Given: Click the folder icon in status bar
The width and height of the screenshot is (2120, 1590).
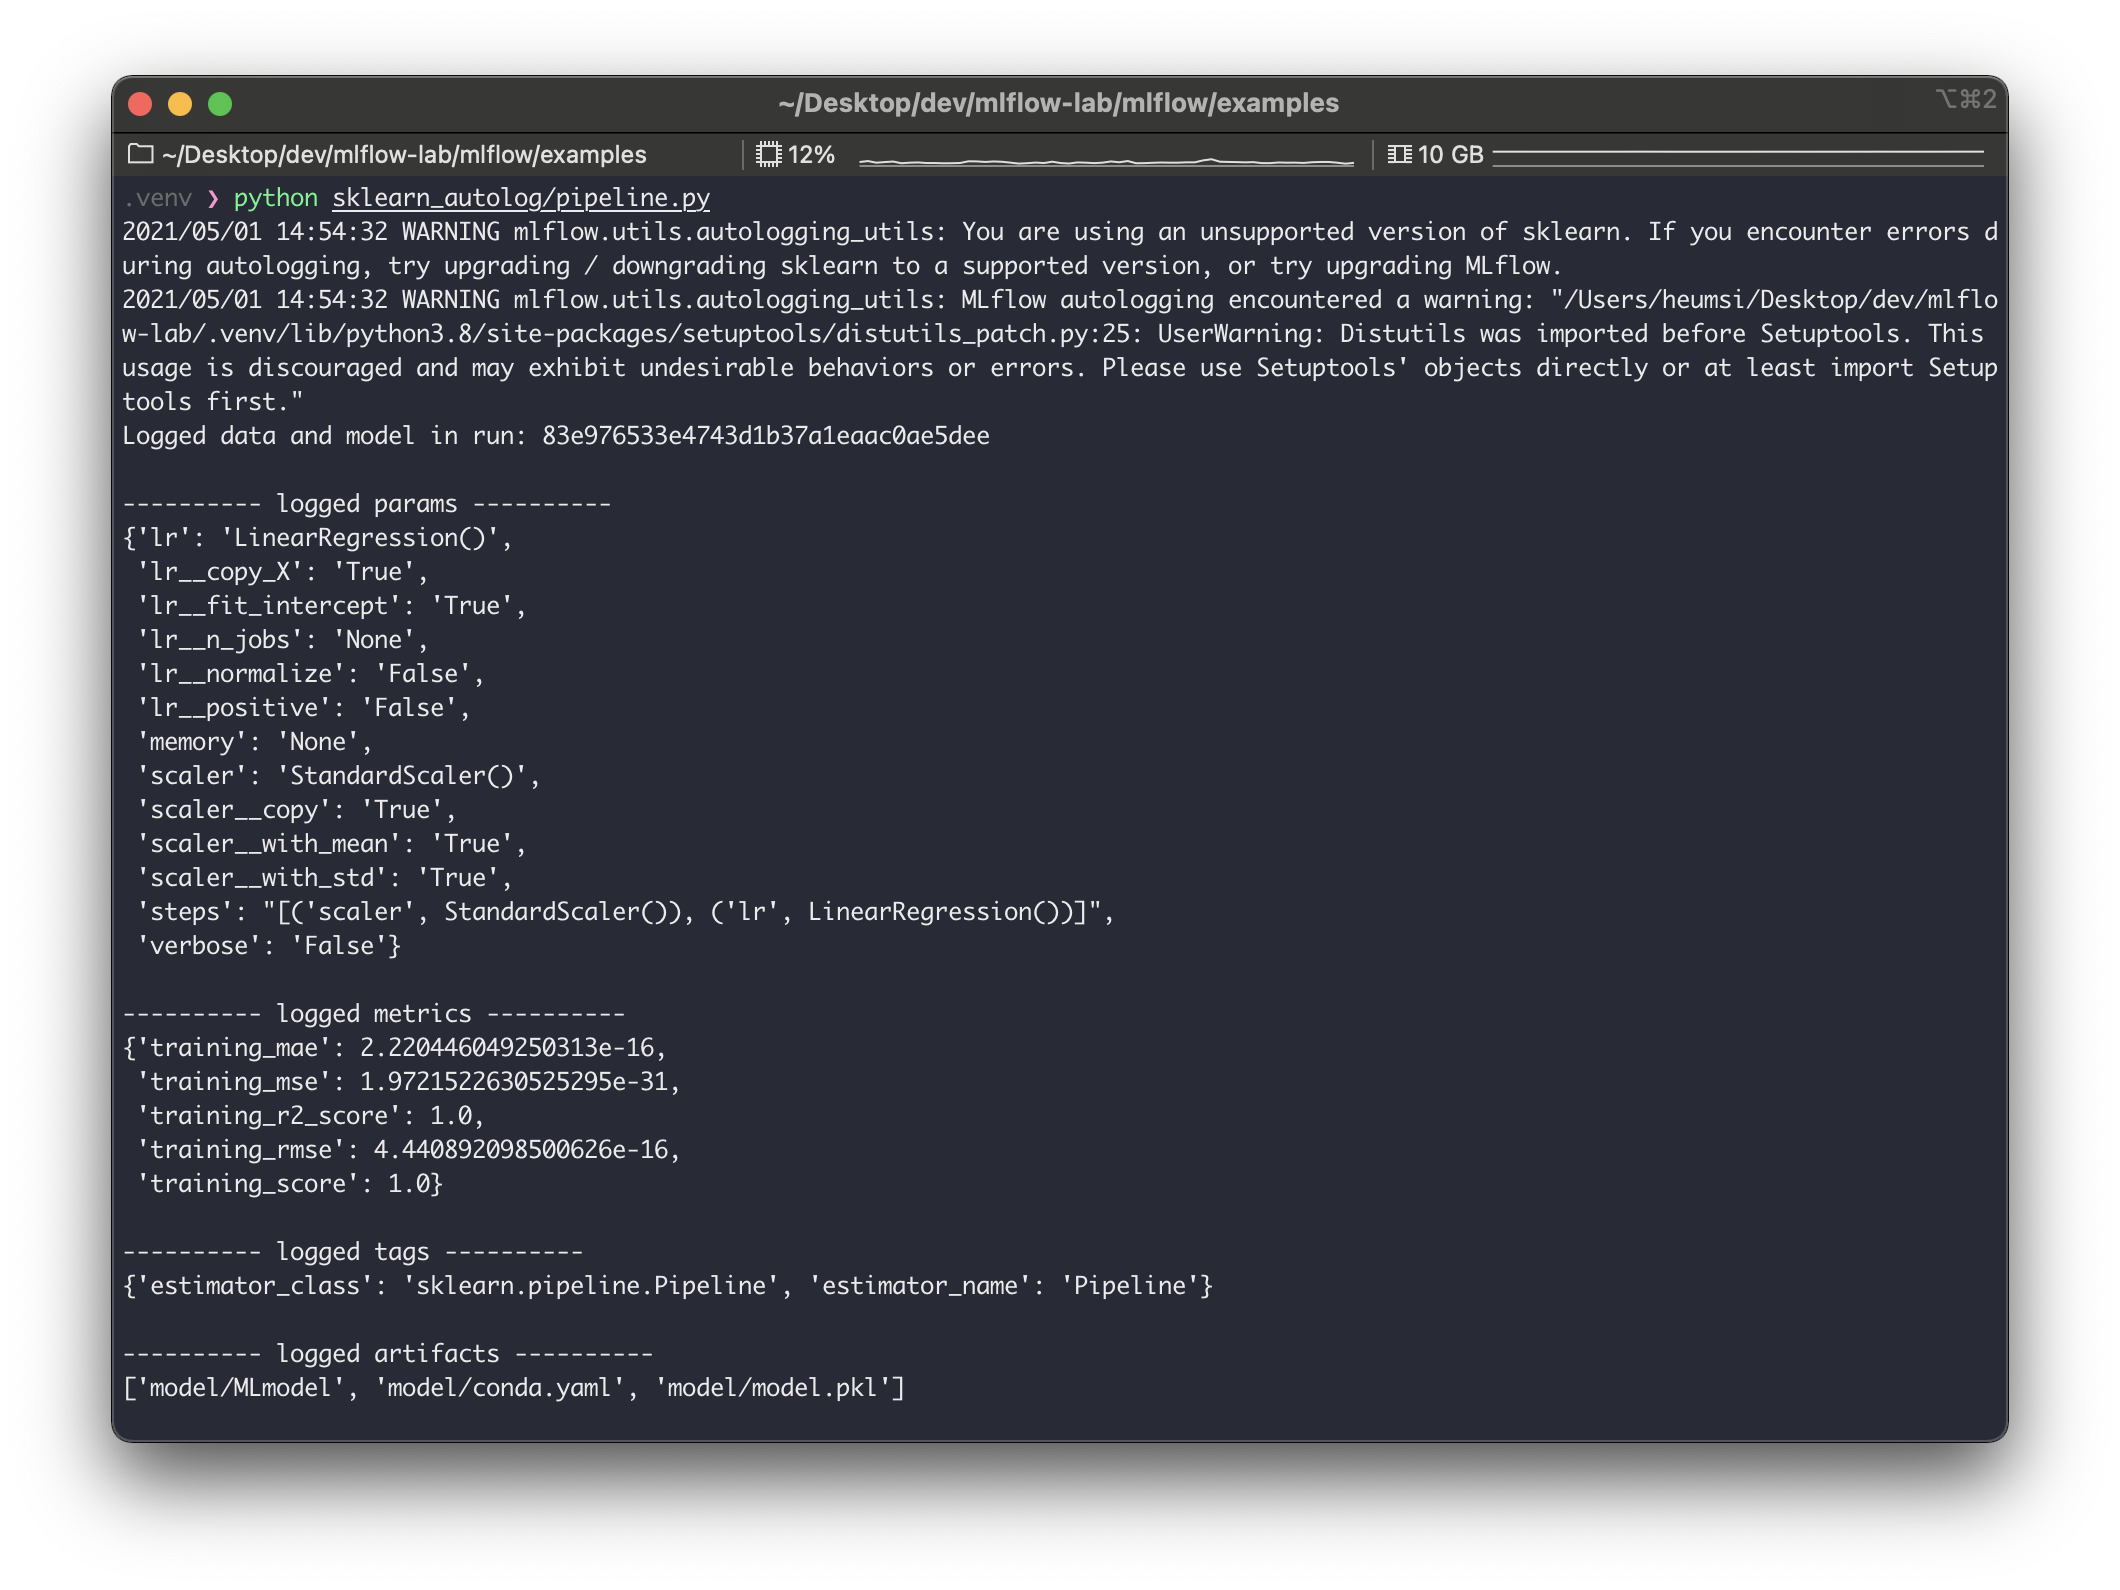Looking at the screenshot, I should click(x=141, y=154).
